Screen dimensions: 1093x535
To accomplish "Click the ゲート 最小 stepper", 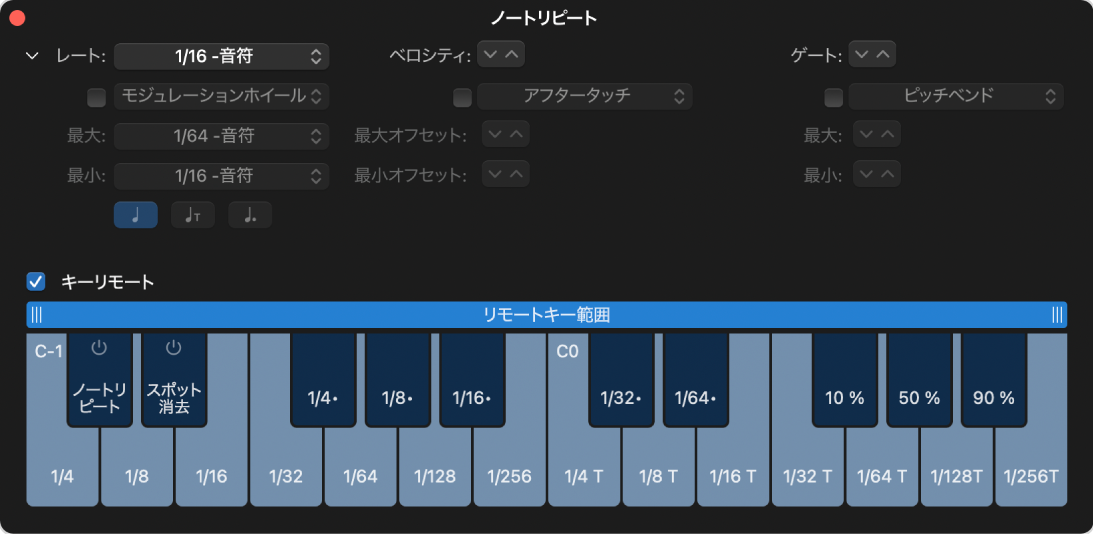I will [x=877, y=174].
